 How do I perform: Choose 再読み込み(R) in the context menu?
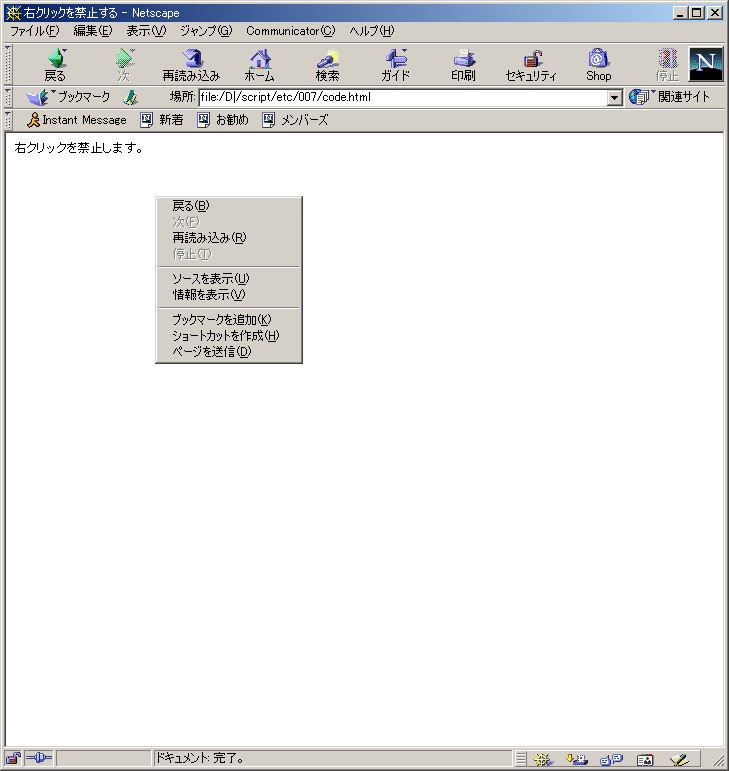click(x=229, y=238)
